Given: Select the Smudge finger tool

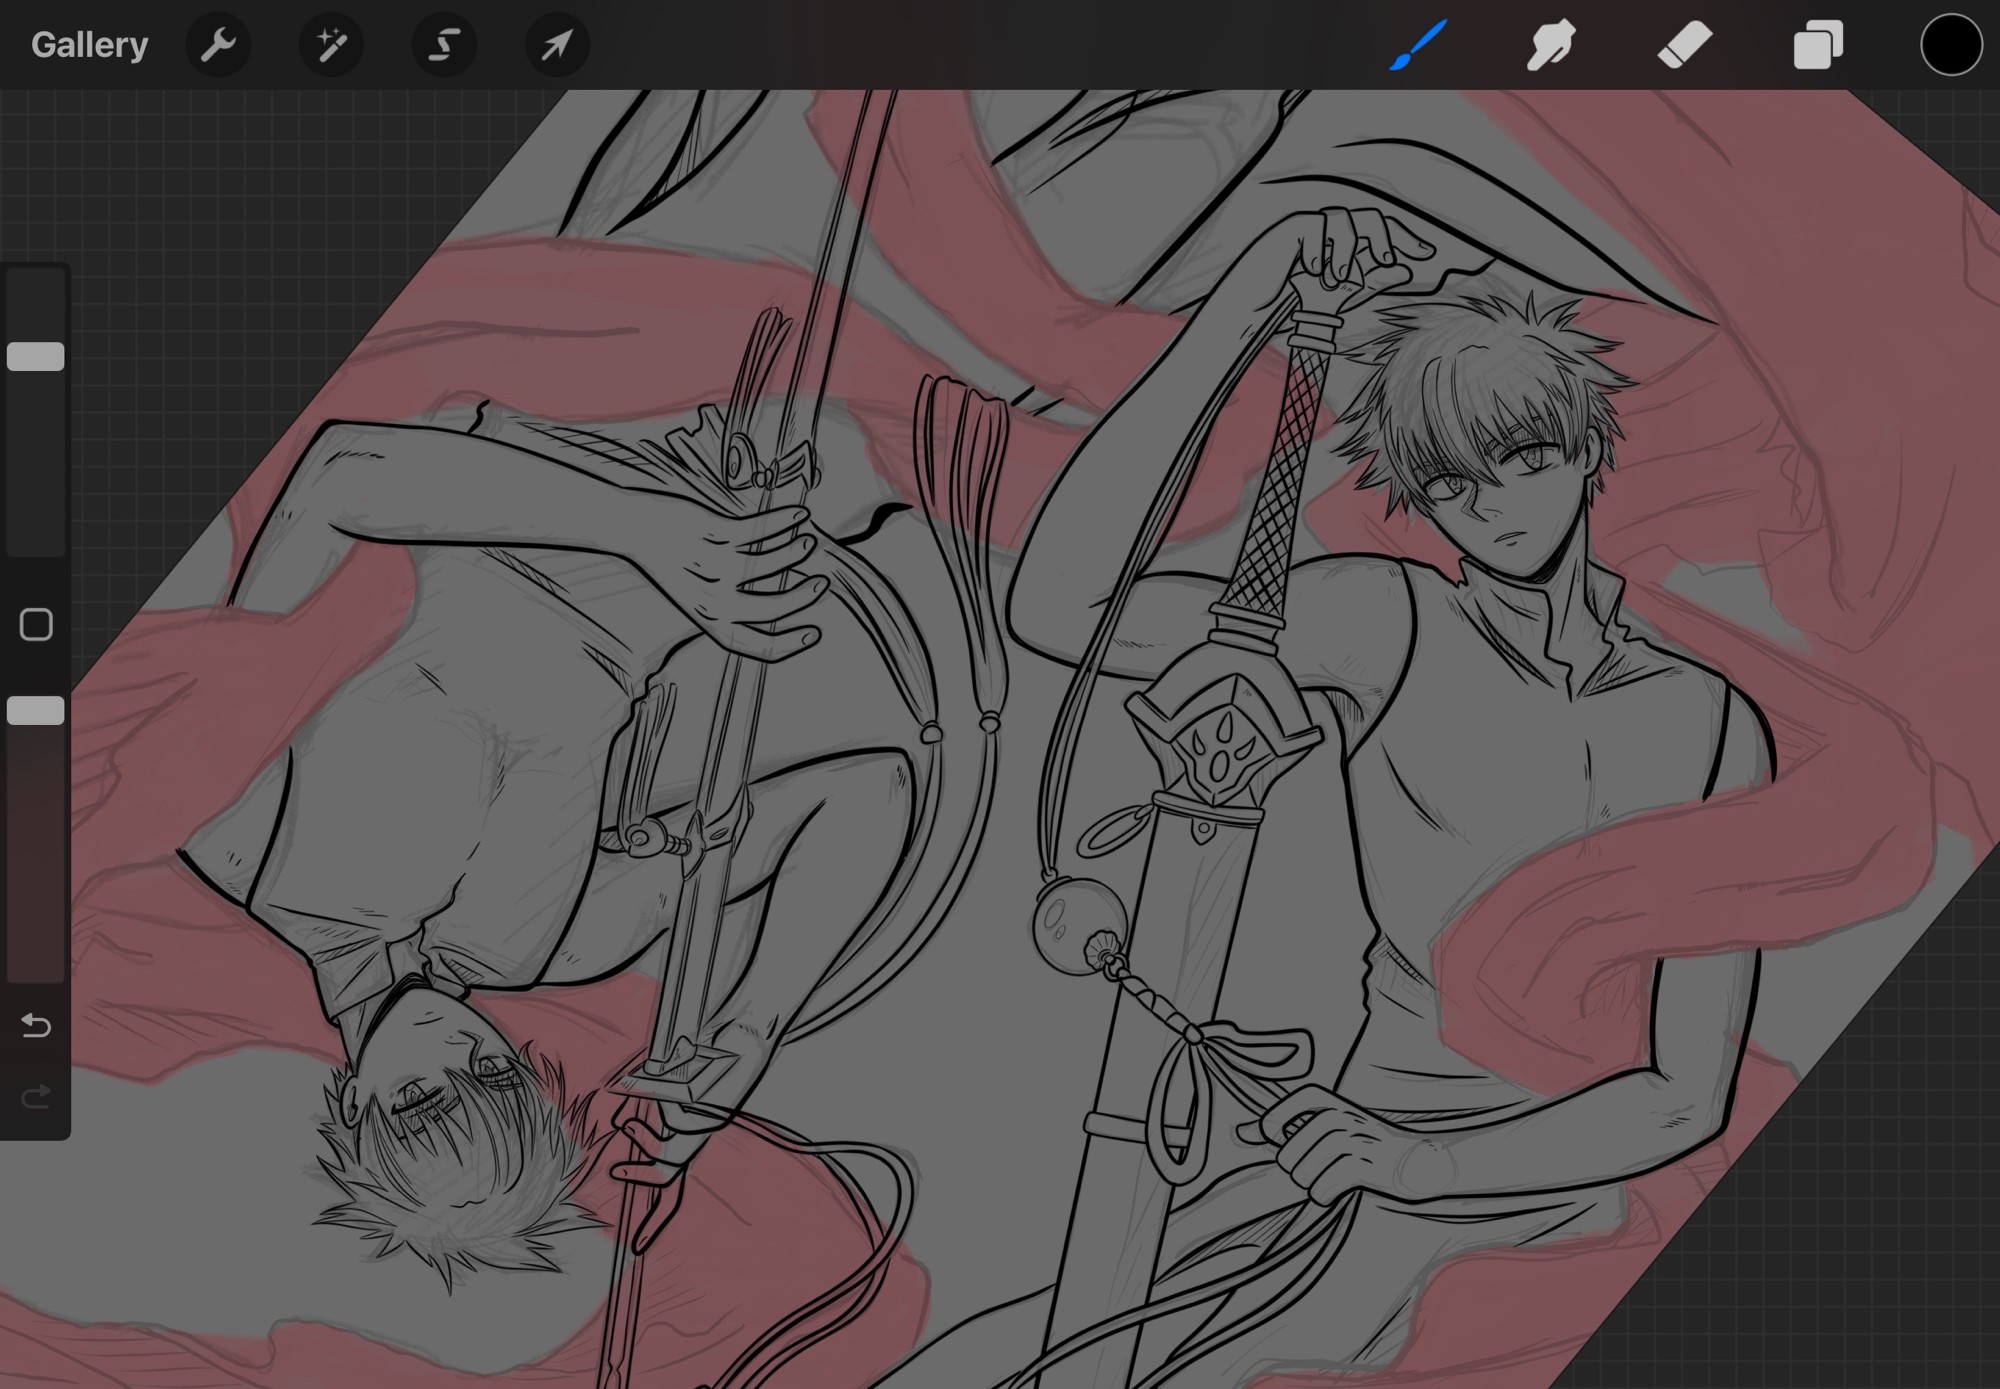Looking at the screenshot, I should click(1551, 45).
